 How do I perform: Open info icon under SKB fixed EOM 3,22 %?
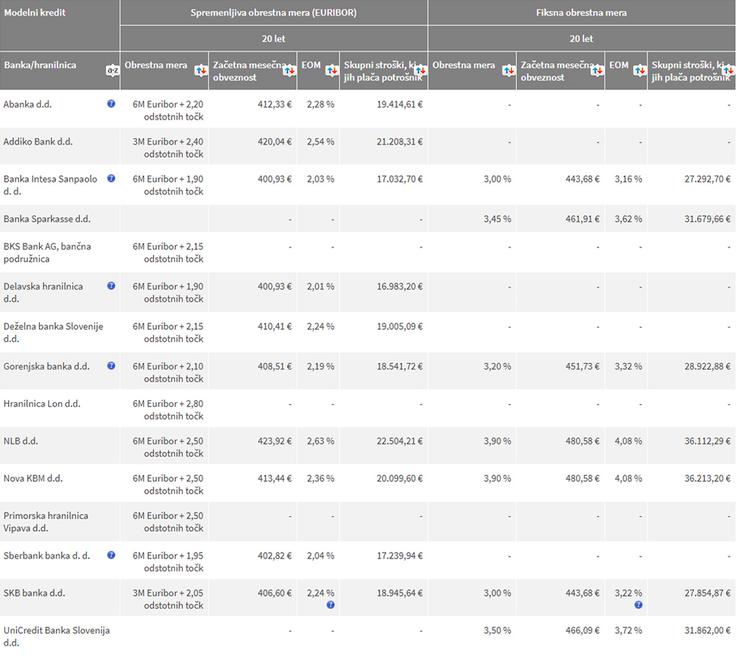[x=638, y=605]
